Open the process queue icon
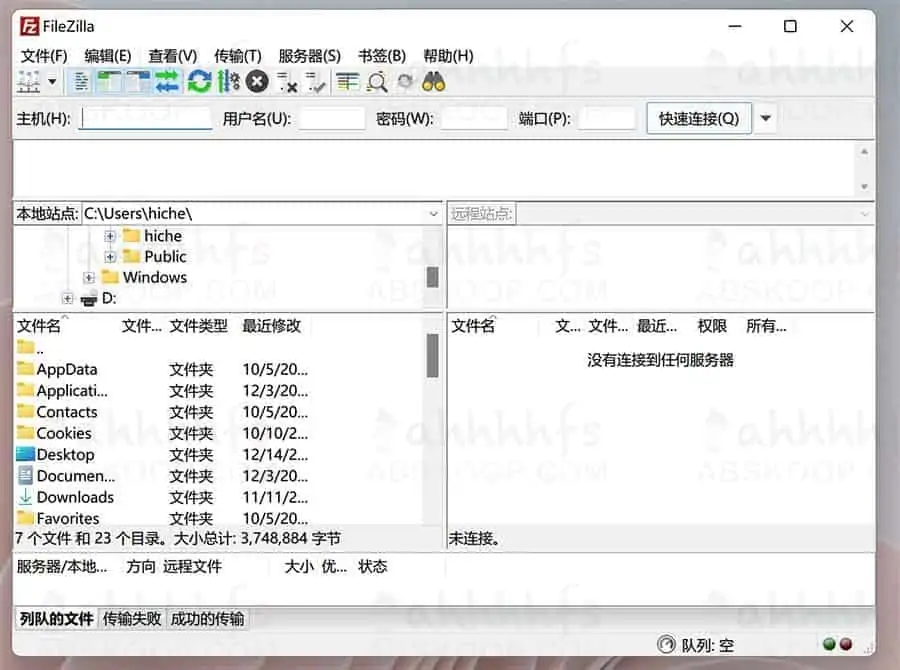Image resolution: width=900 pixels, height=670 pixels. [227, 81]
